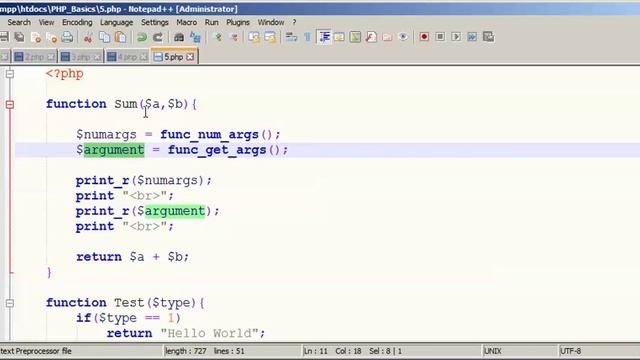Click the Paste toolbar icon
Viewport: 640px width, 360px height.
120,37
